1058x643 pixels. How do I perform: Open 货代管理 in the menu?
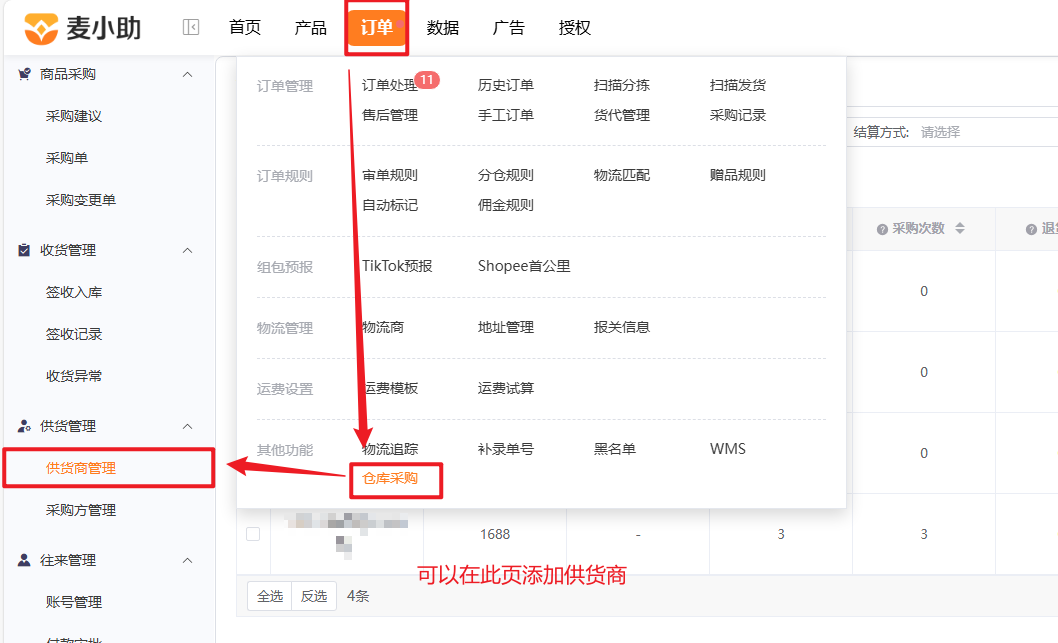[x=621, y=115]
